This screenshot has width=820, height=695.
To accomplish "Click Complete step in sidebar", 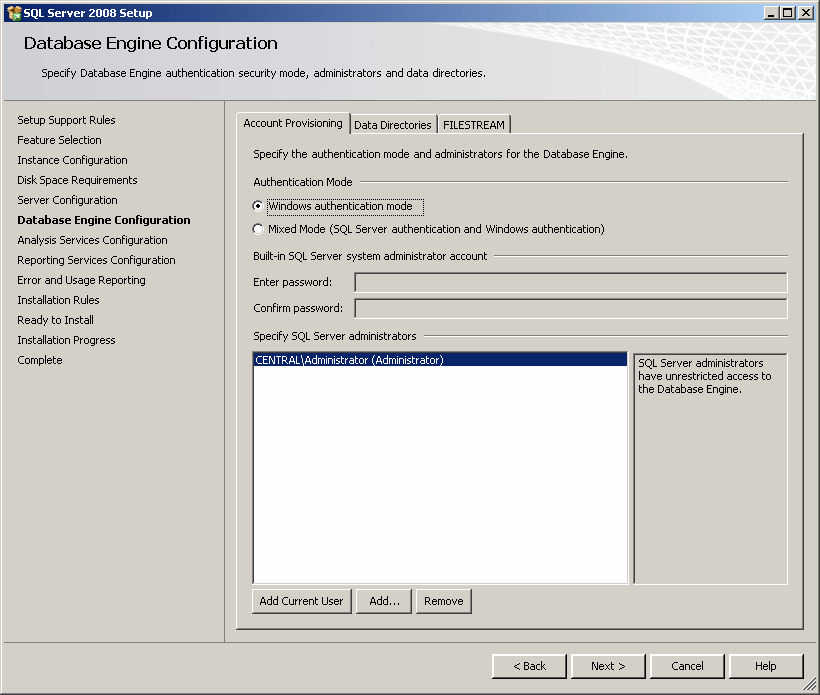I will point(40,360).
